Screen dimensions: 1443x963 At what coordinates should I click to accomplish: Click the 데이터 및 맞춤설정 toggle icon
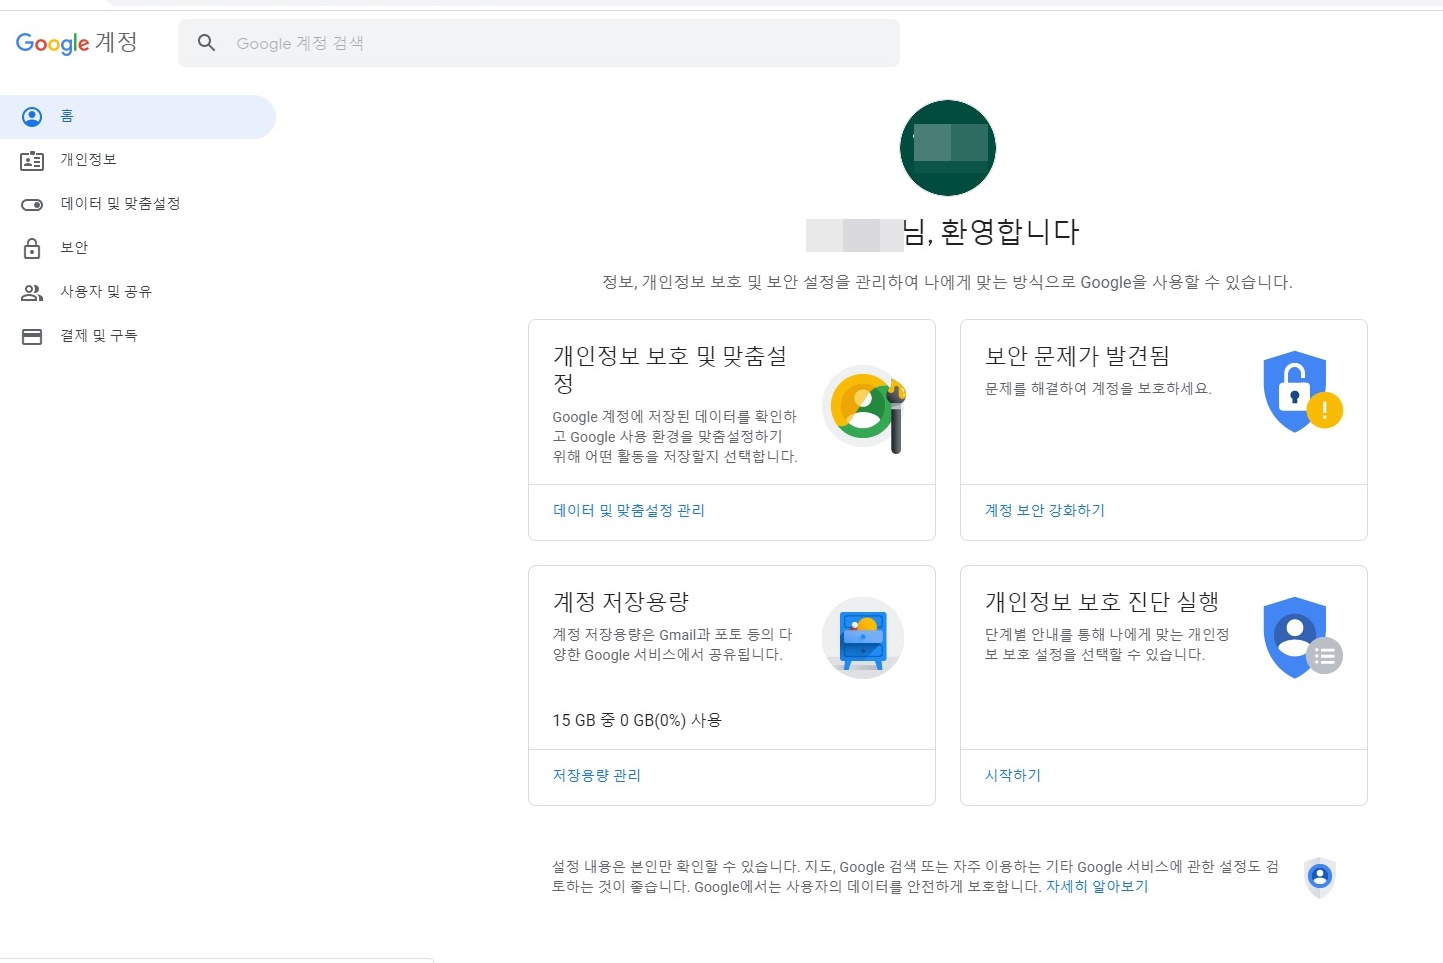click(32, 205)
